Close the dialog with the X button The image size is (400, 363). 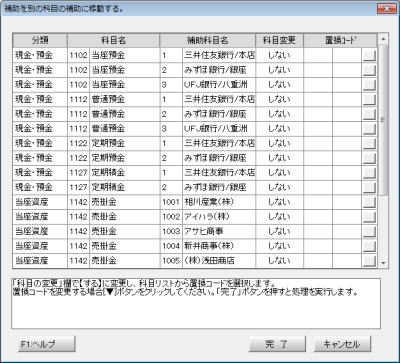387,9
